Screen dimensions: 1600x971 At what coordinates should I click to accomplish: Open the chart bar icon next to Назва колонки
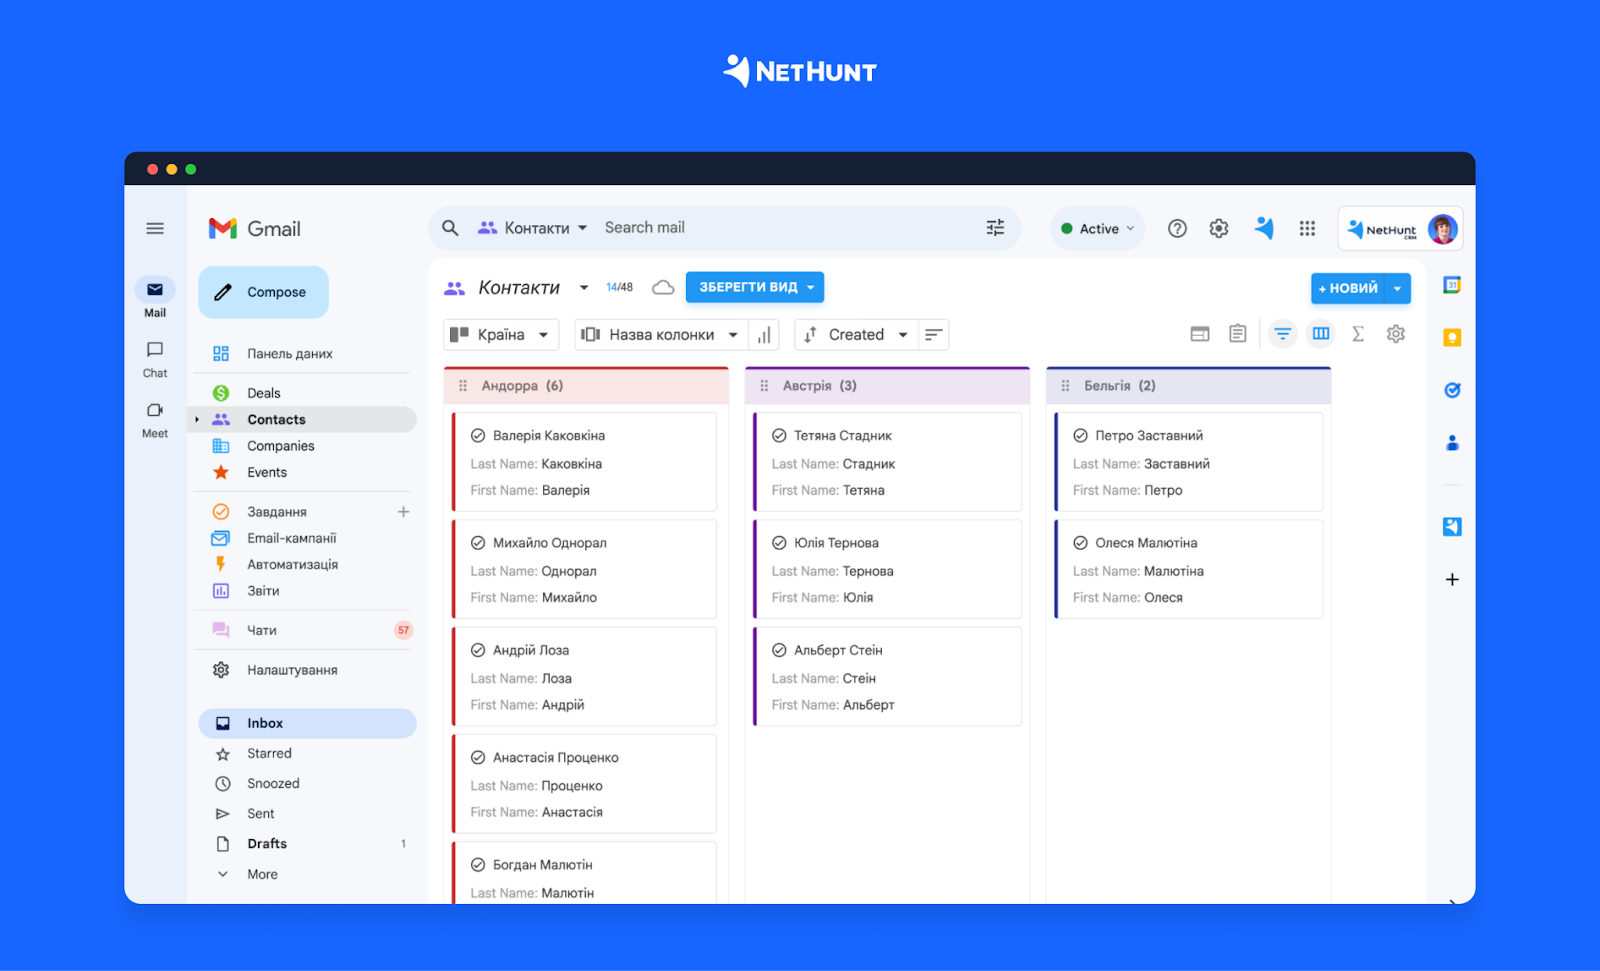click(764, 335)
